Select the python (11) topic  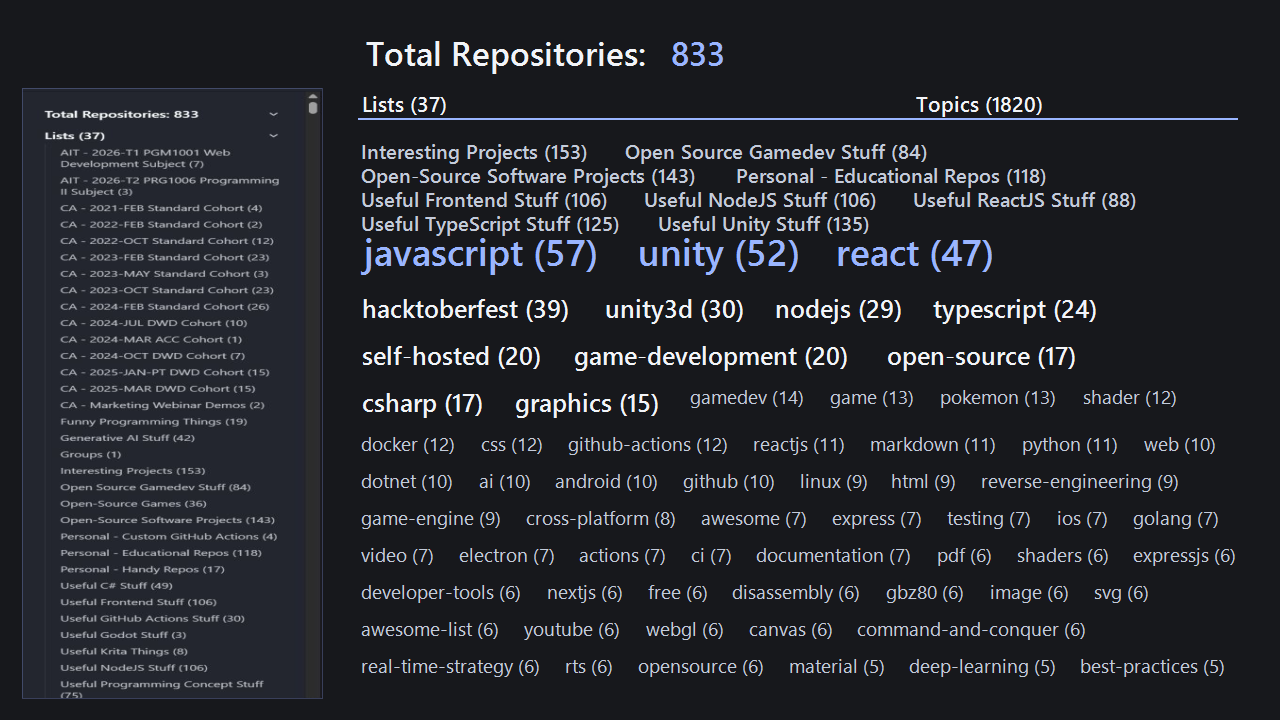coord(1070,445)
